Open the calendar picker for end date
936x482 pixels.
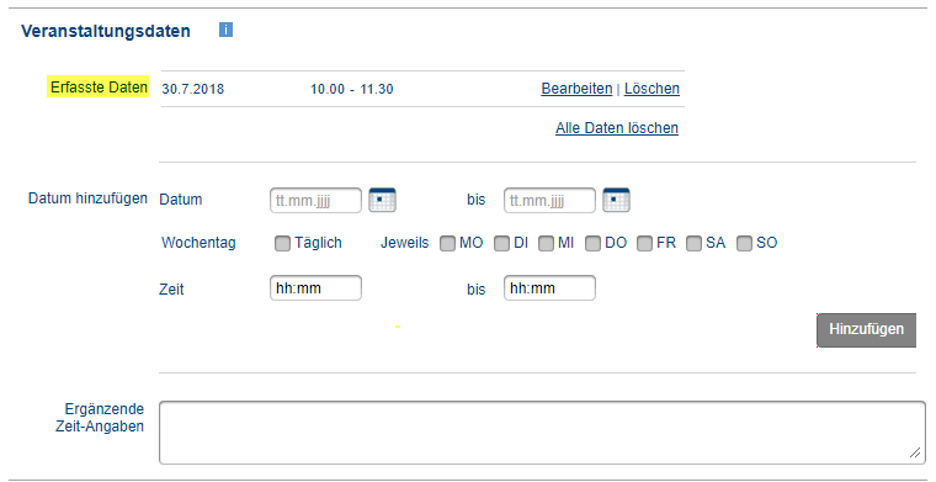click(616, 199)
